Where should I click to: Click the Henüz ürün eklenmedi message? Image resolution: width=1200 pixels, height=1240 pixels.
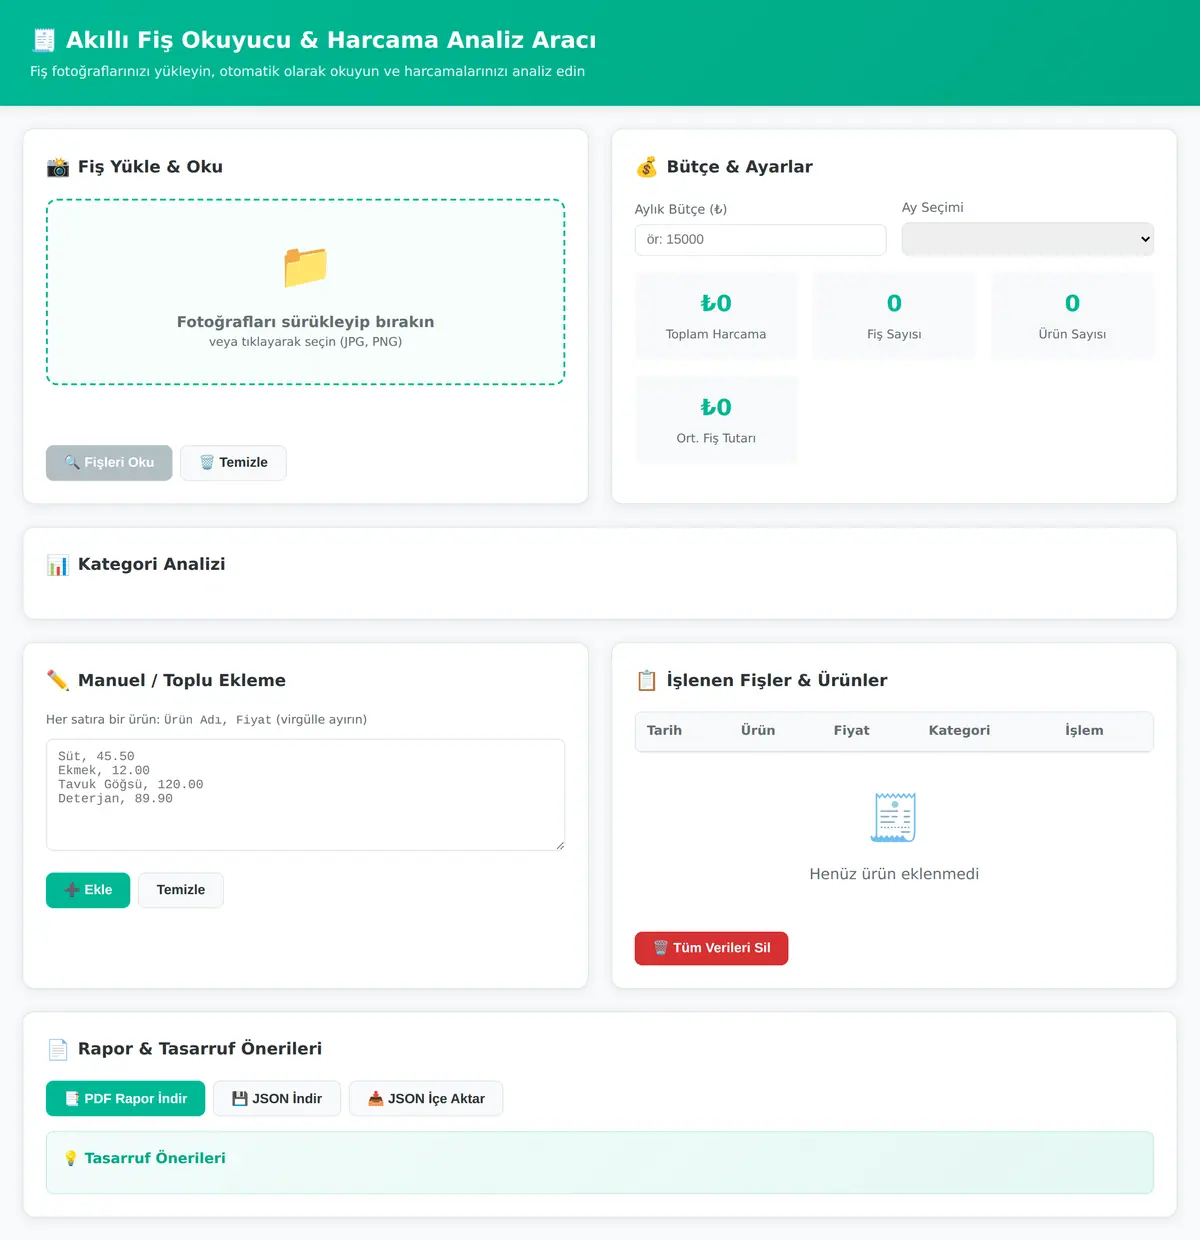894,874
